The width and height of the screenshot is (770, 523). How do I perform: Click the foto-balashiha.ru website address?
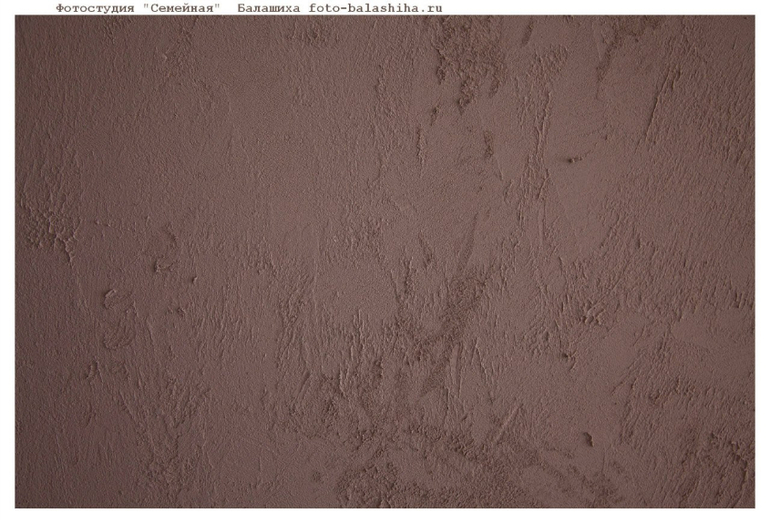click(x=375, y=8)
